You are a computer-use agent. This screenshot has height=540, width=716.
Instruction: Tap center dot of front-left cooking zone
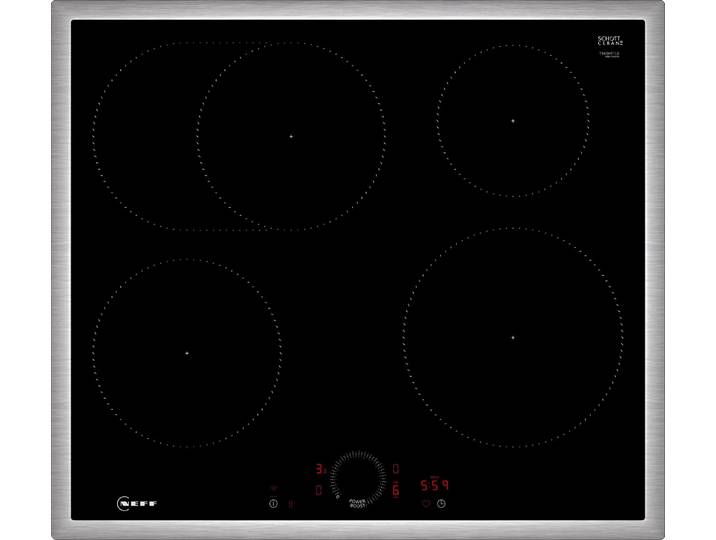point(187,353)
